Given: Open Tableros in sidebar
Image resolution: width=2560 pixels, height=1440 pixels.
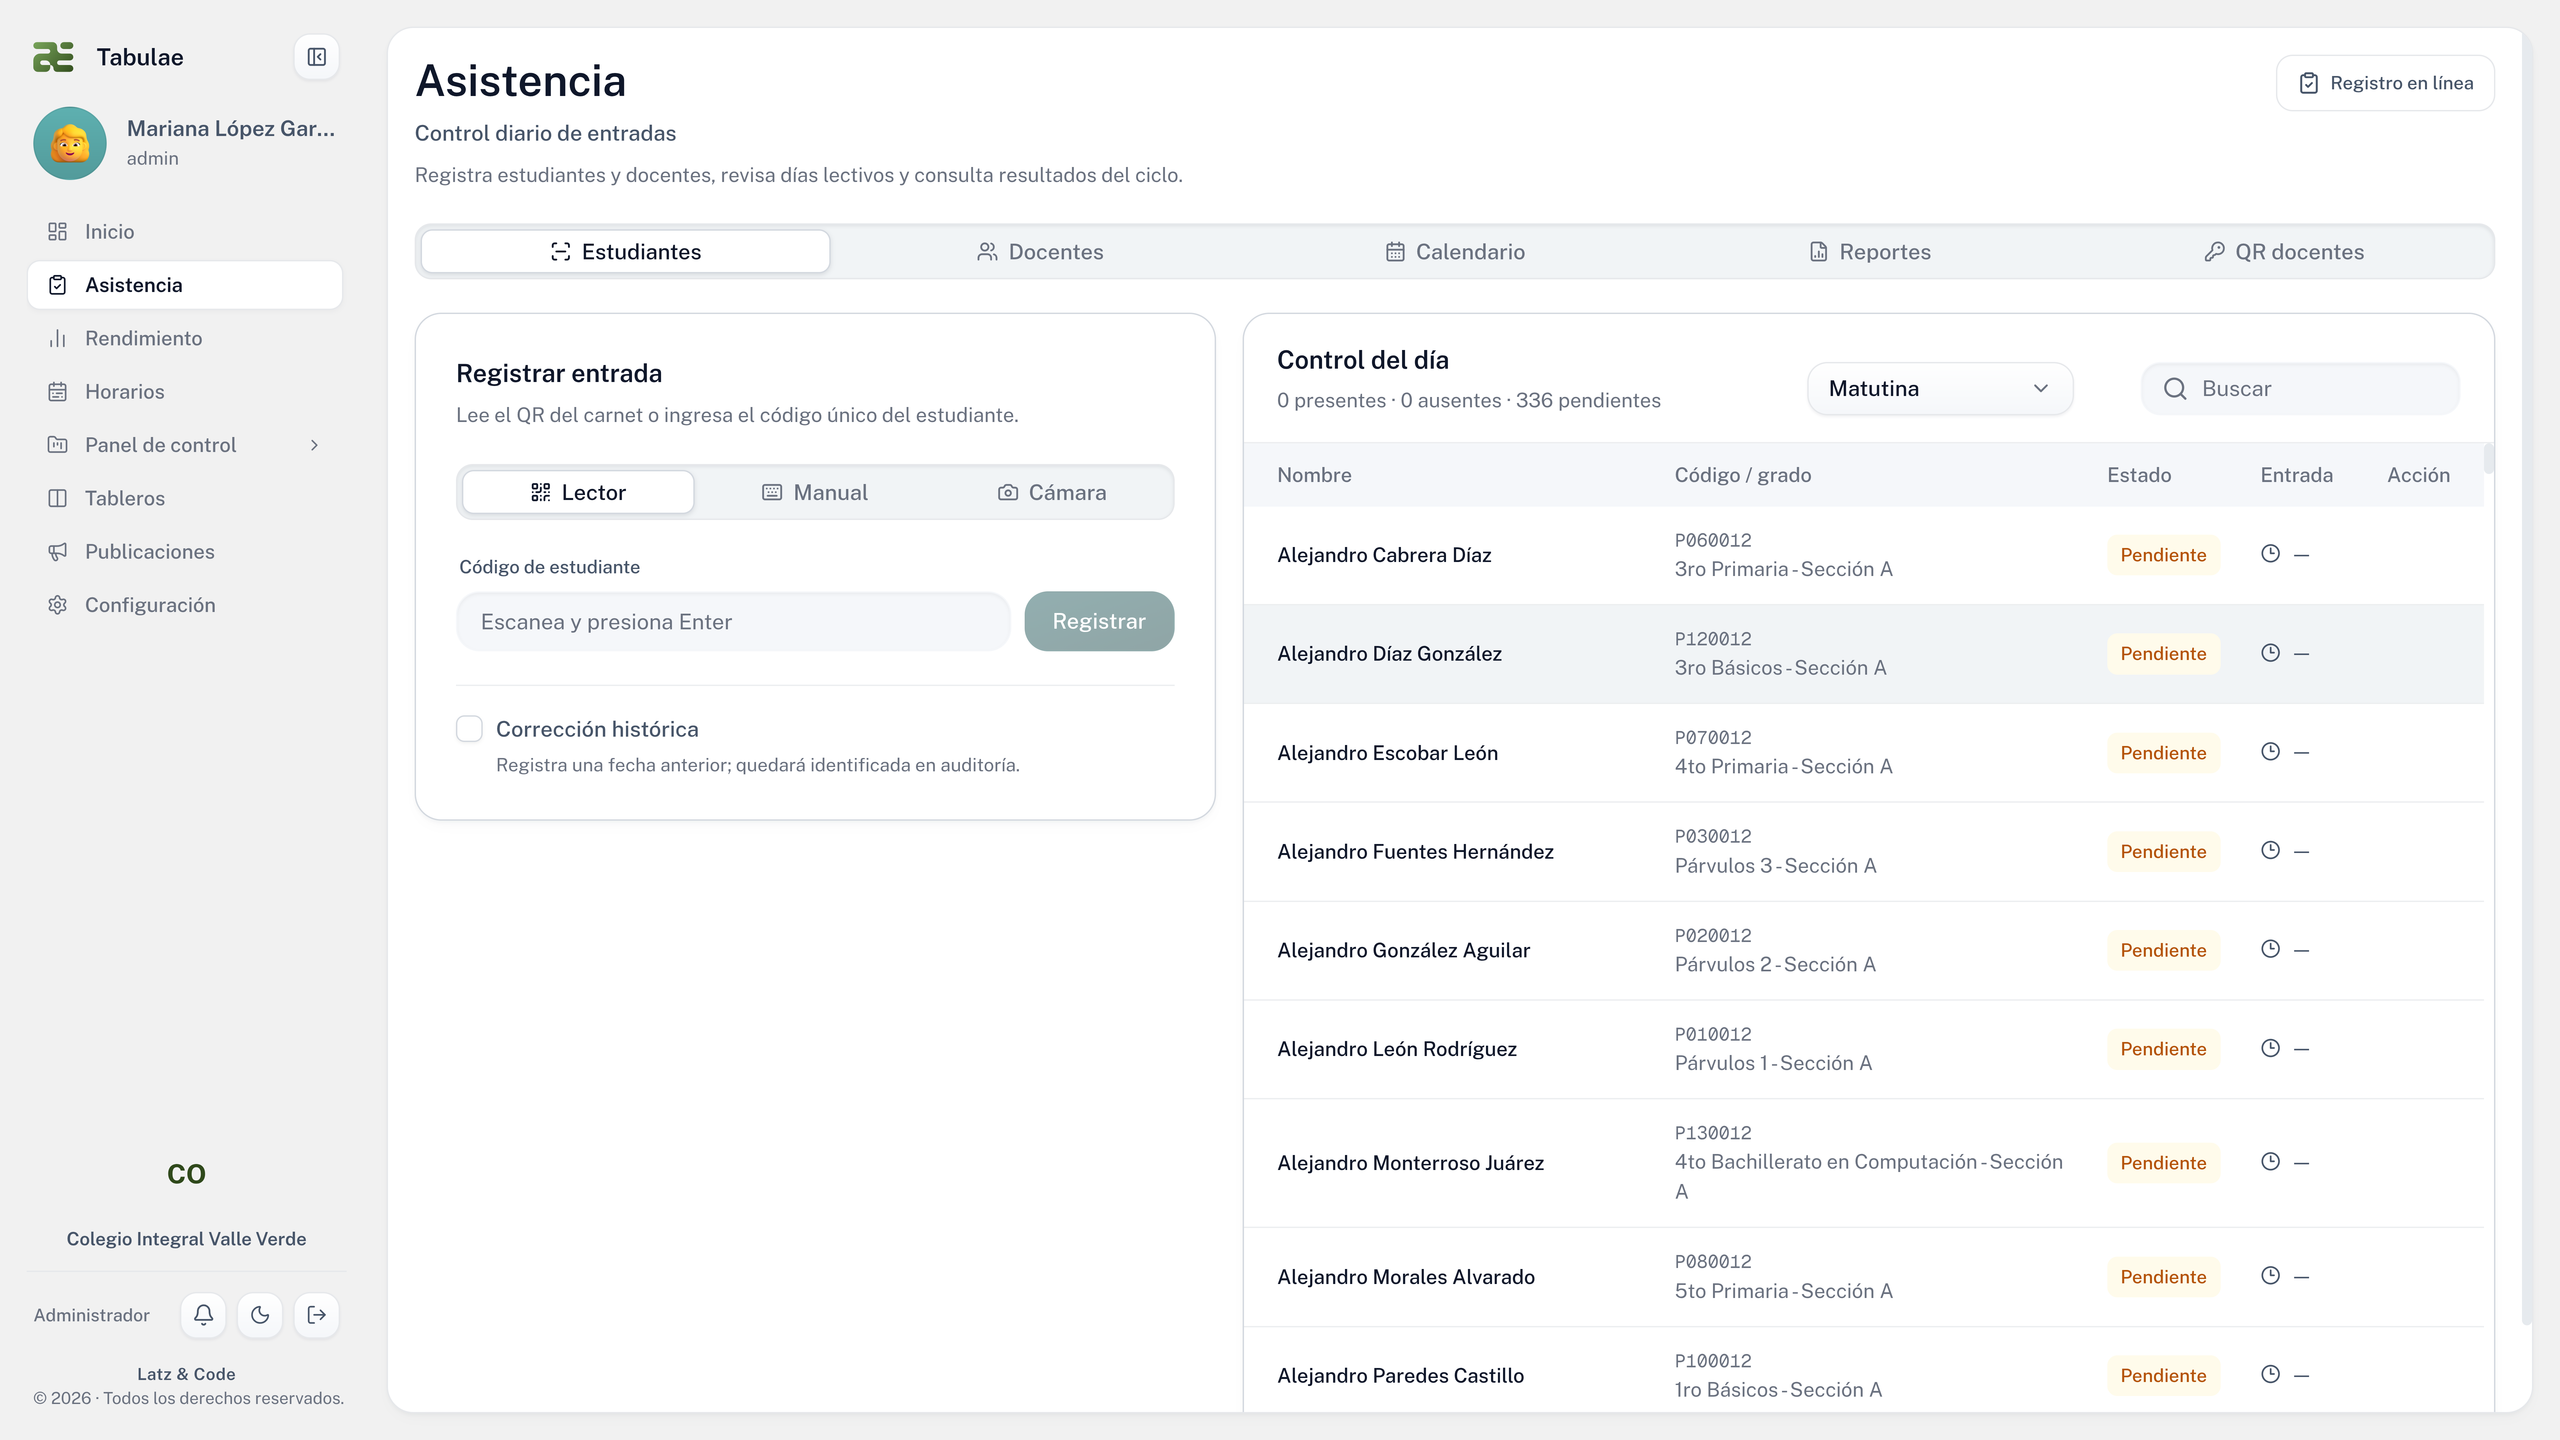Looking at the screenshot, I should tap(185, 498).
